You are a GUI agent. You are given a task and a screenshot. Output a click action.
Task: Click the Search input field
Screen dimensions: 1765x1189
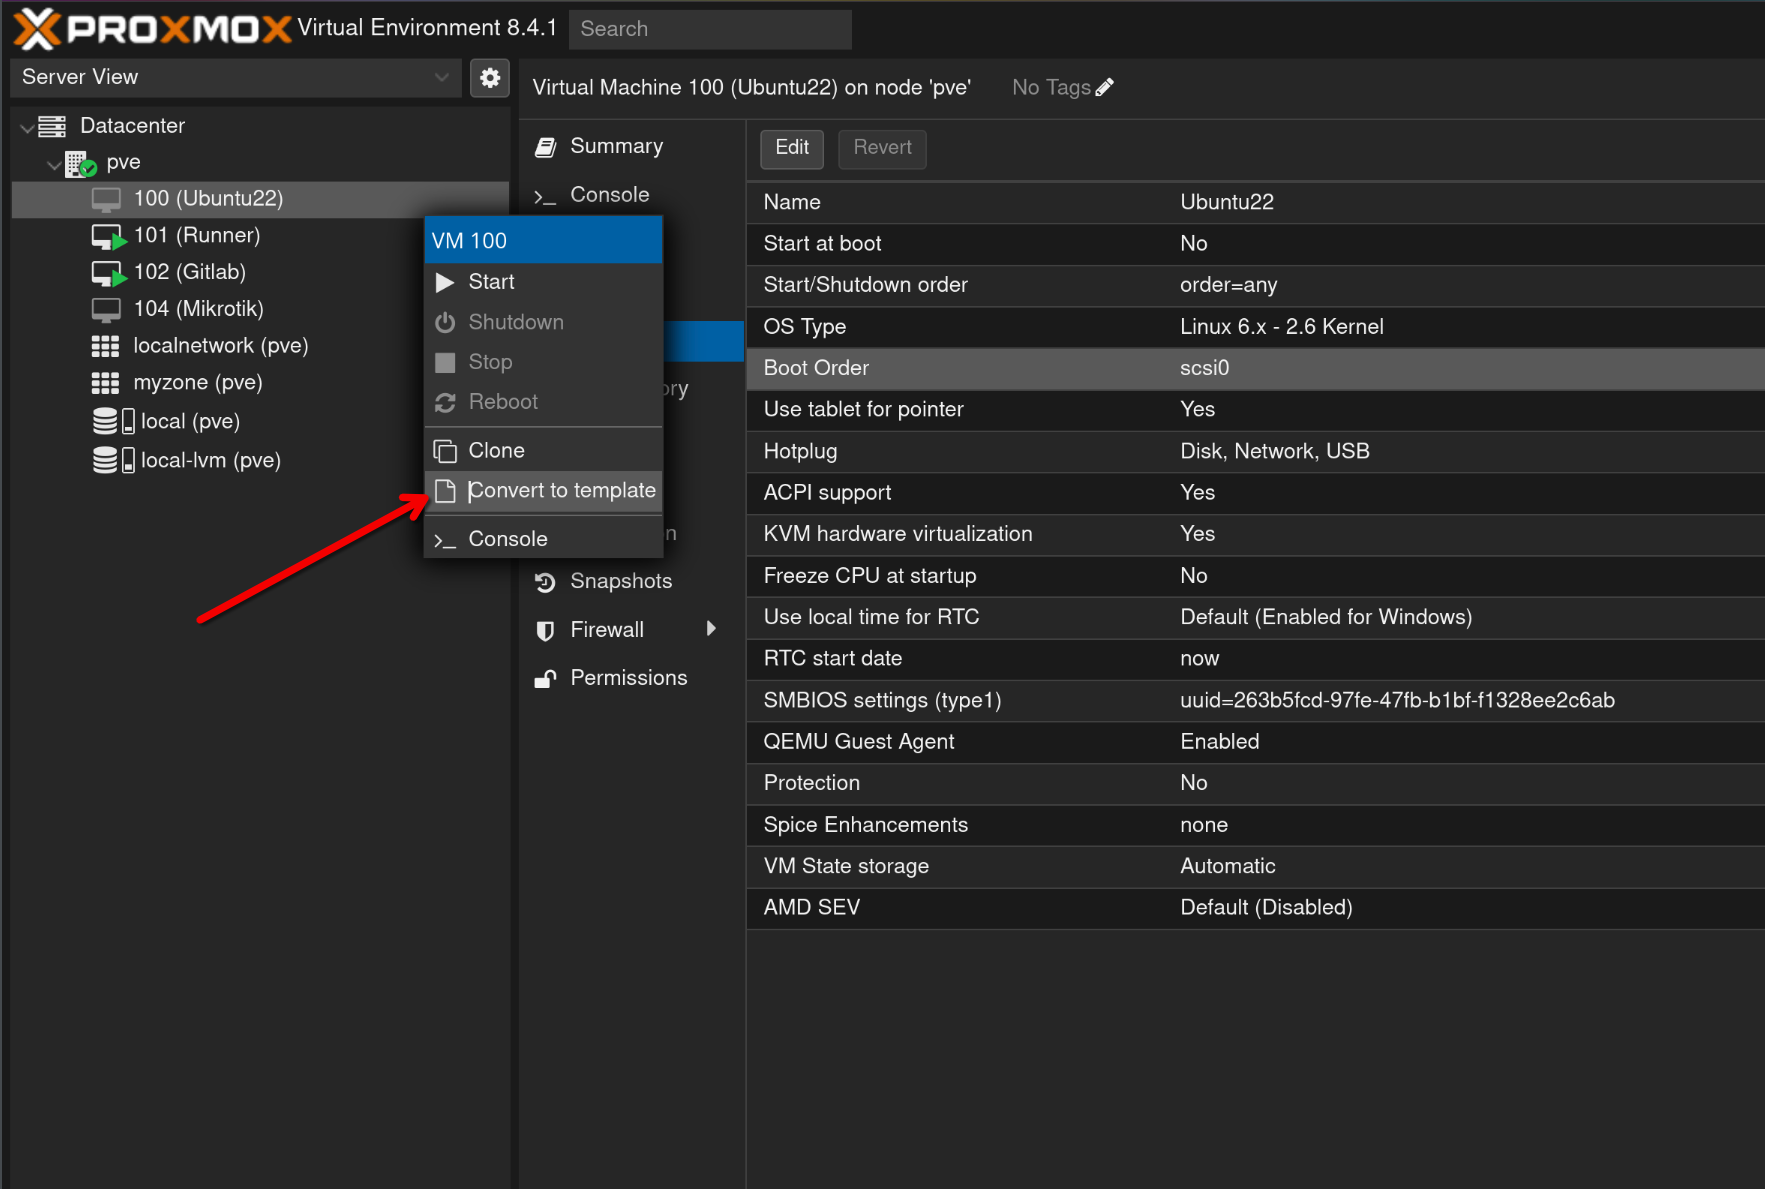(x=710, y=29)
